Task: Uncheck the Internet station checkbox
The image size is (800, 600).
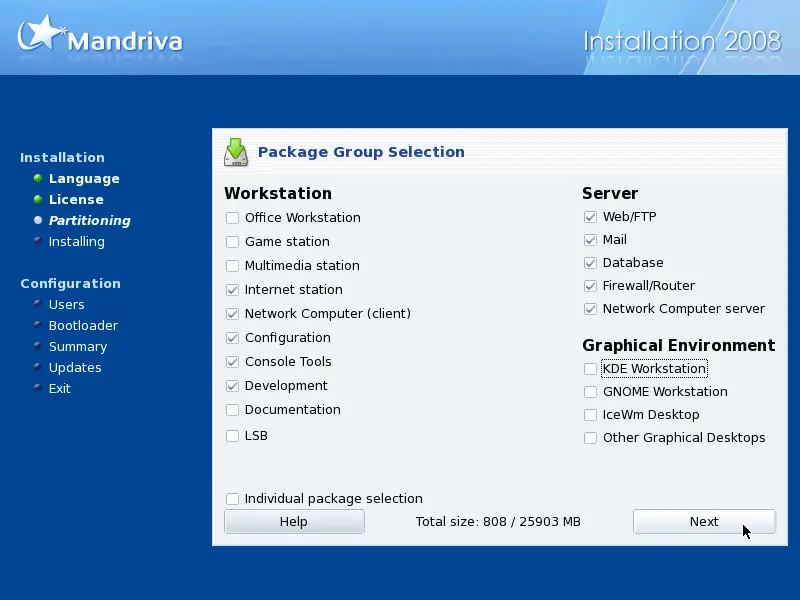Action: click(232, 290)
